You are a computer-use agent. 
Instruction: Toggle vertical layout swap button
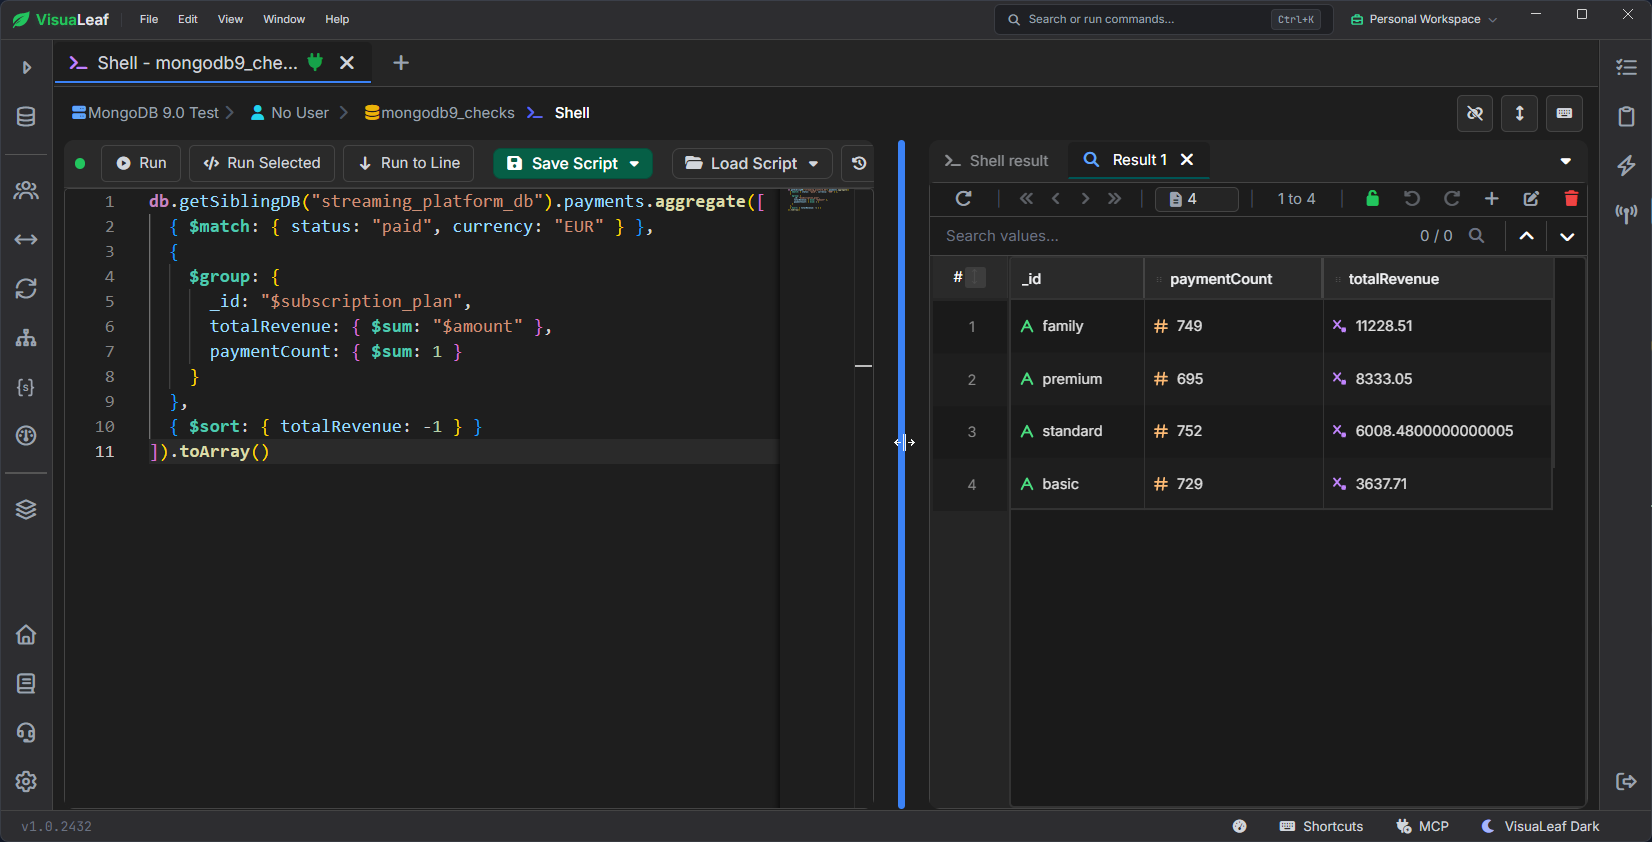pos(1519,113)
